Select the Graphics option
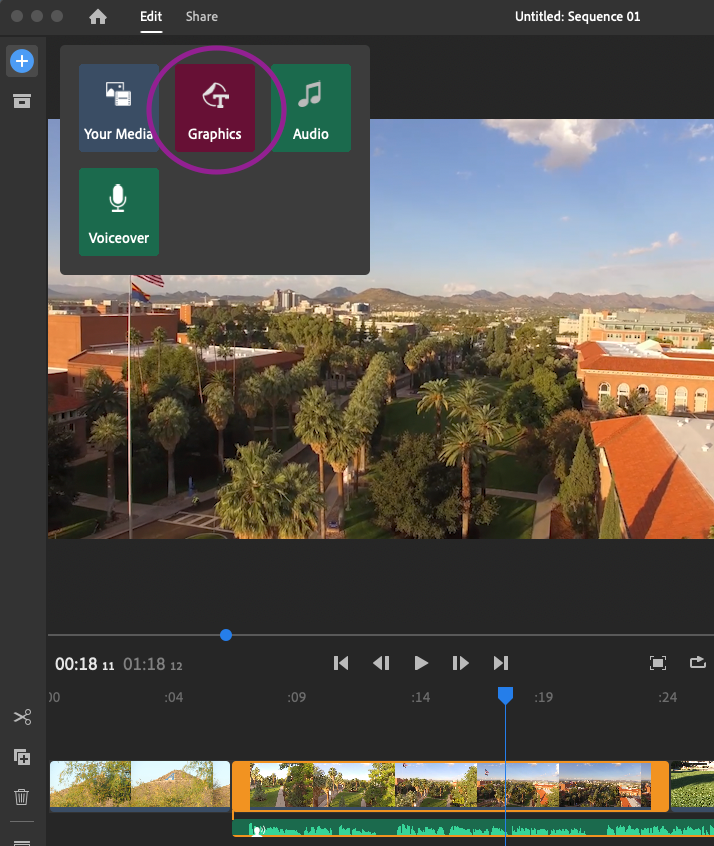Image resolution: width=714 pixels, height=846 pixels. click(x=215, y=108)
